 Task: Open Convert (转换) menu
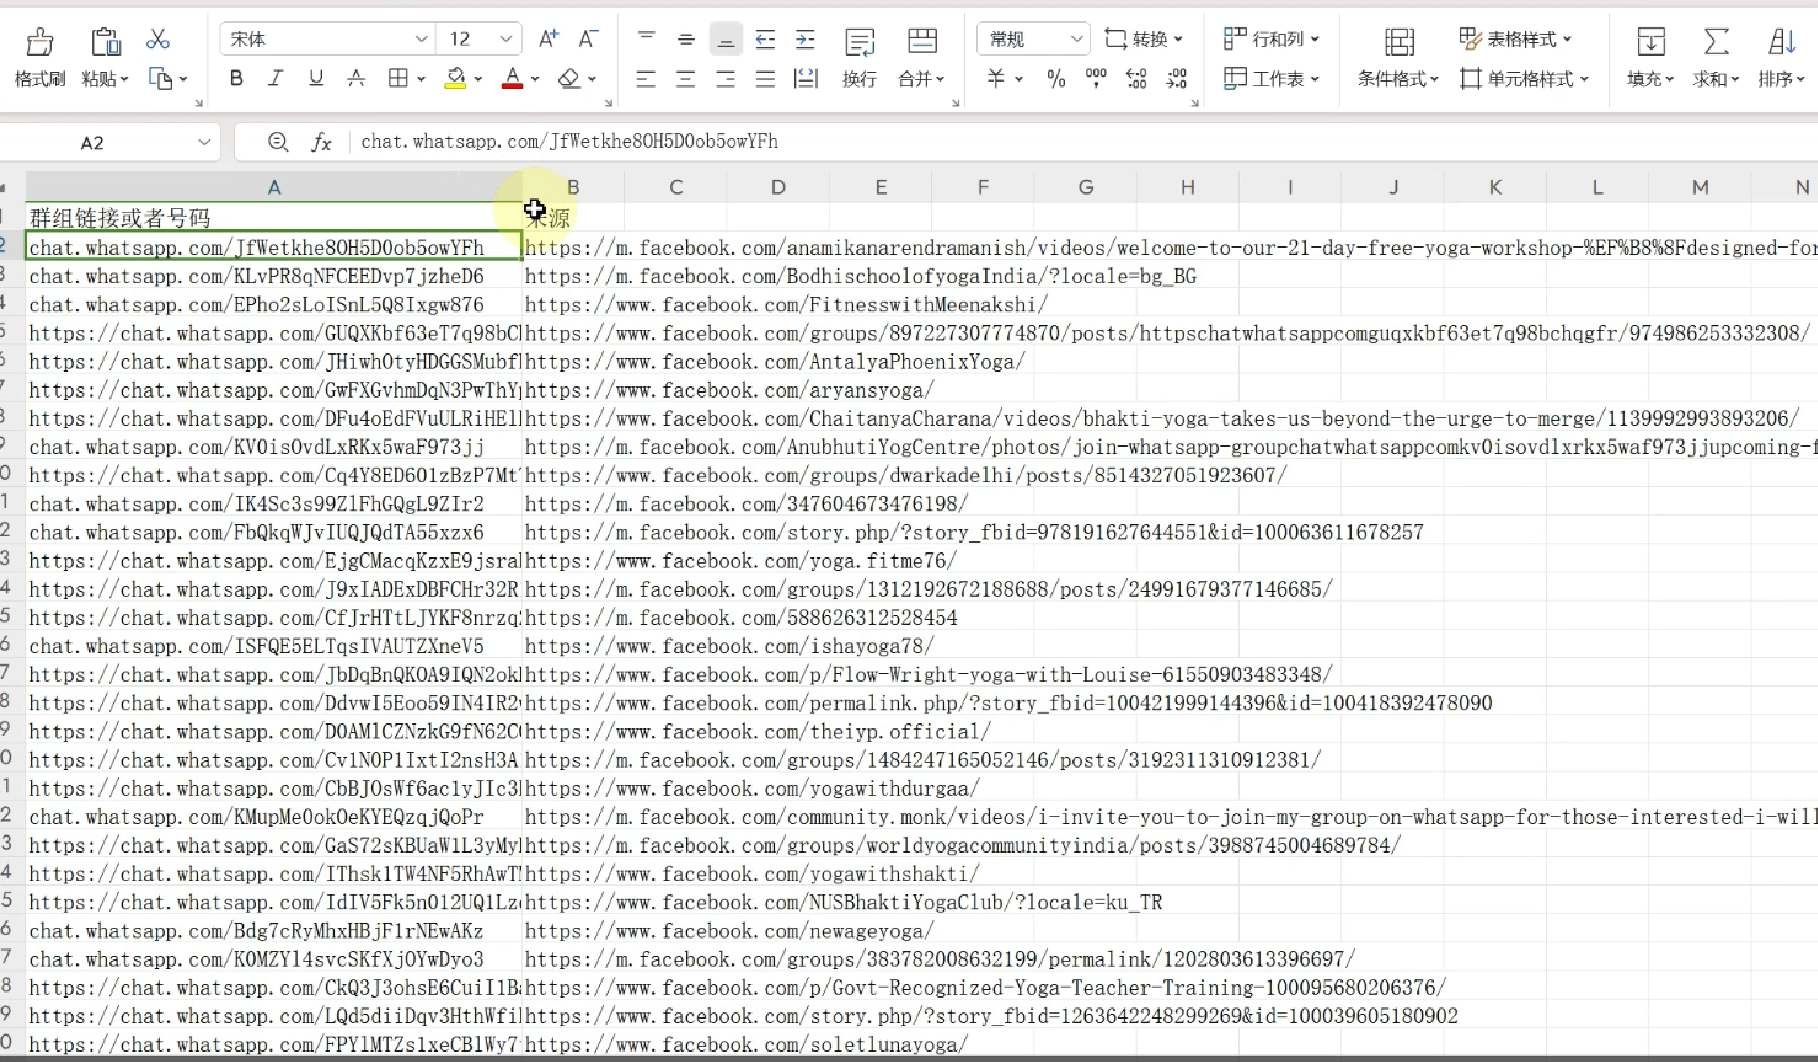click(1143, 39)
